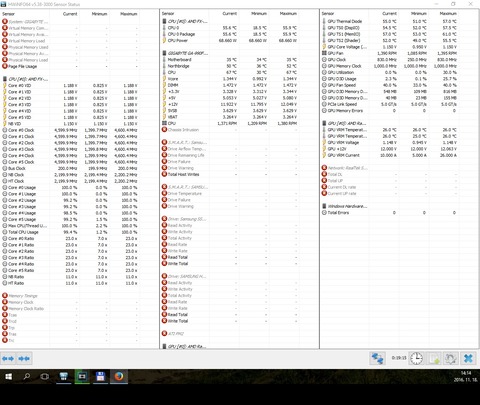Select the GPU Thermal Diode row
480x405 pixels.
(390, 21)
